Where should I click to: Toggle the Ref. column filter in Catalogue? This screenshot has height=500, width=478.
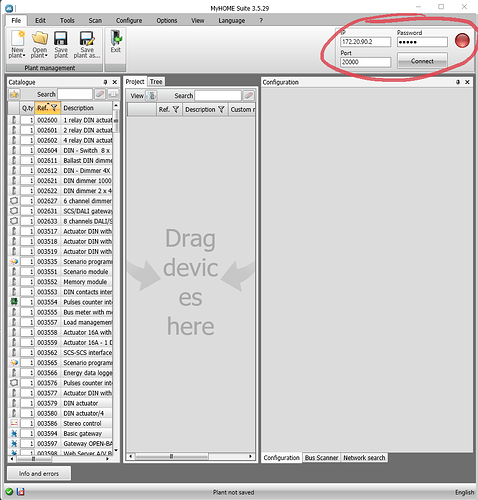click(54, 108)
